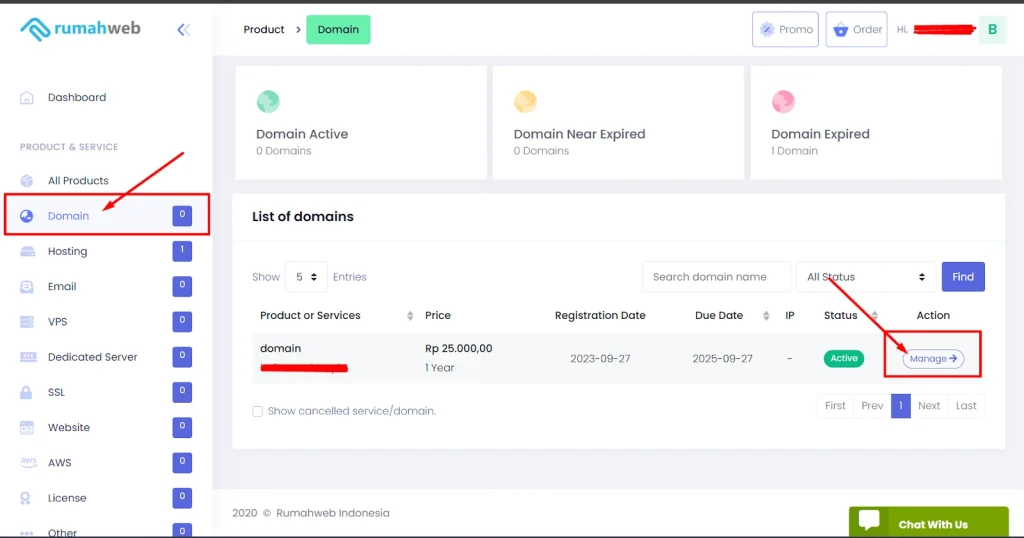Click the License badge icon
1024x538 pixels.
[x=25, y=498]
